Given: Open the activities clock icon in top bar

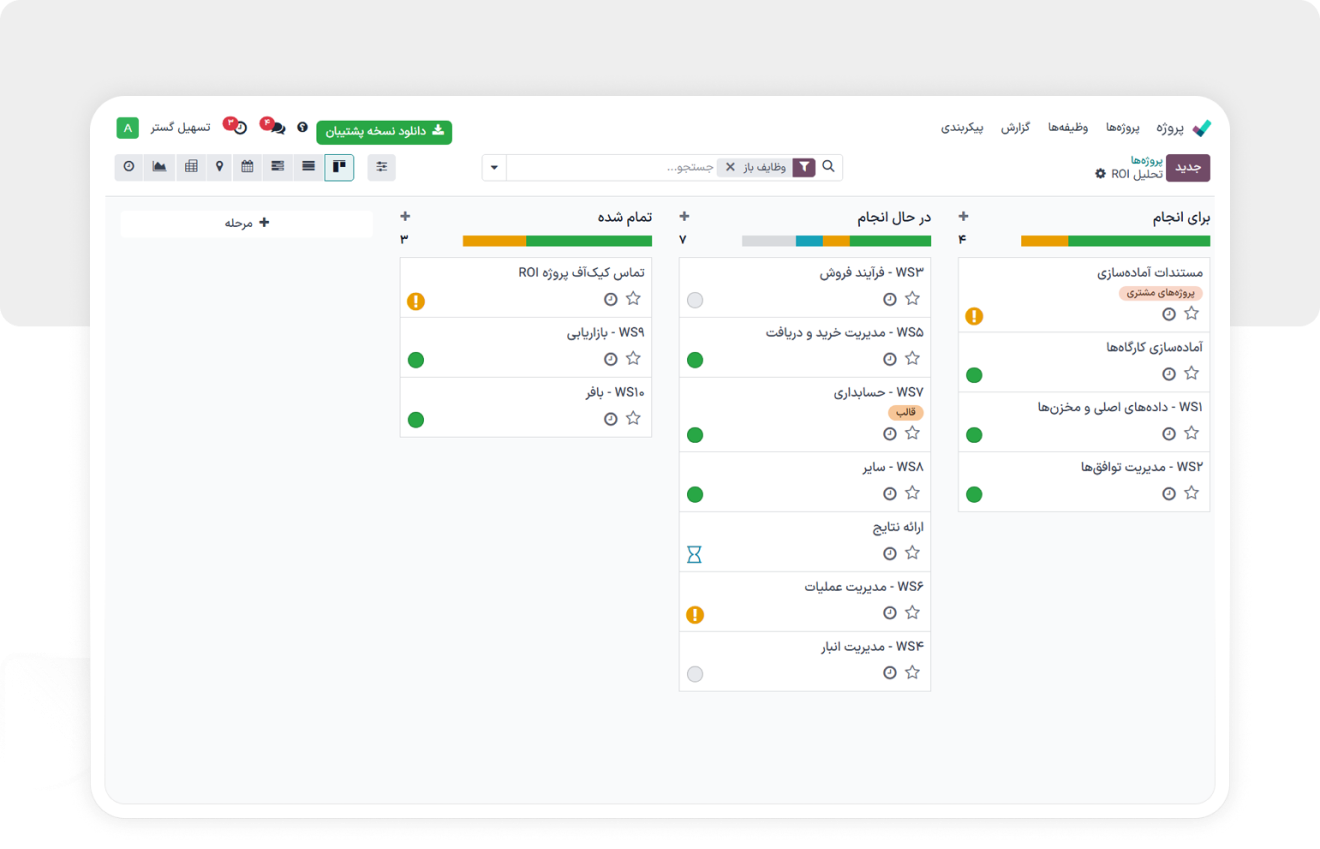Looking at the screenshot, I should click(239, 128).
